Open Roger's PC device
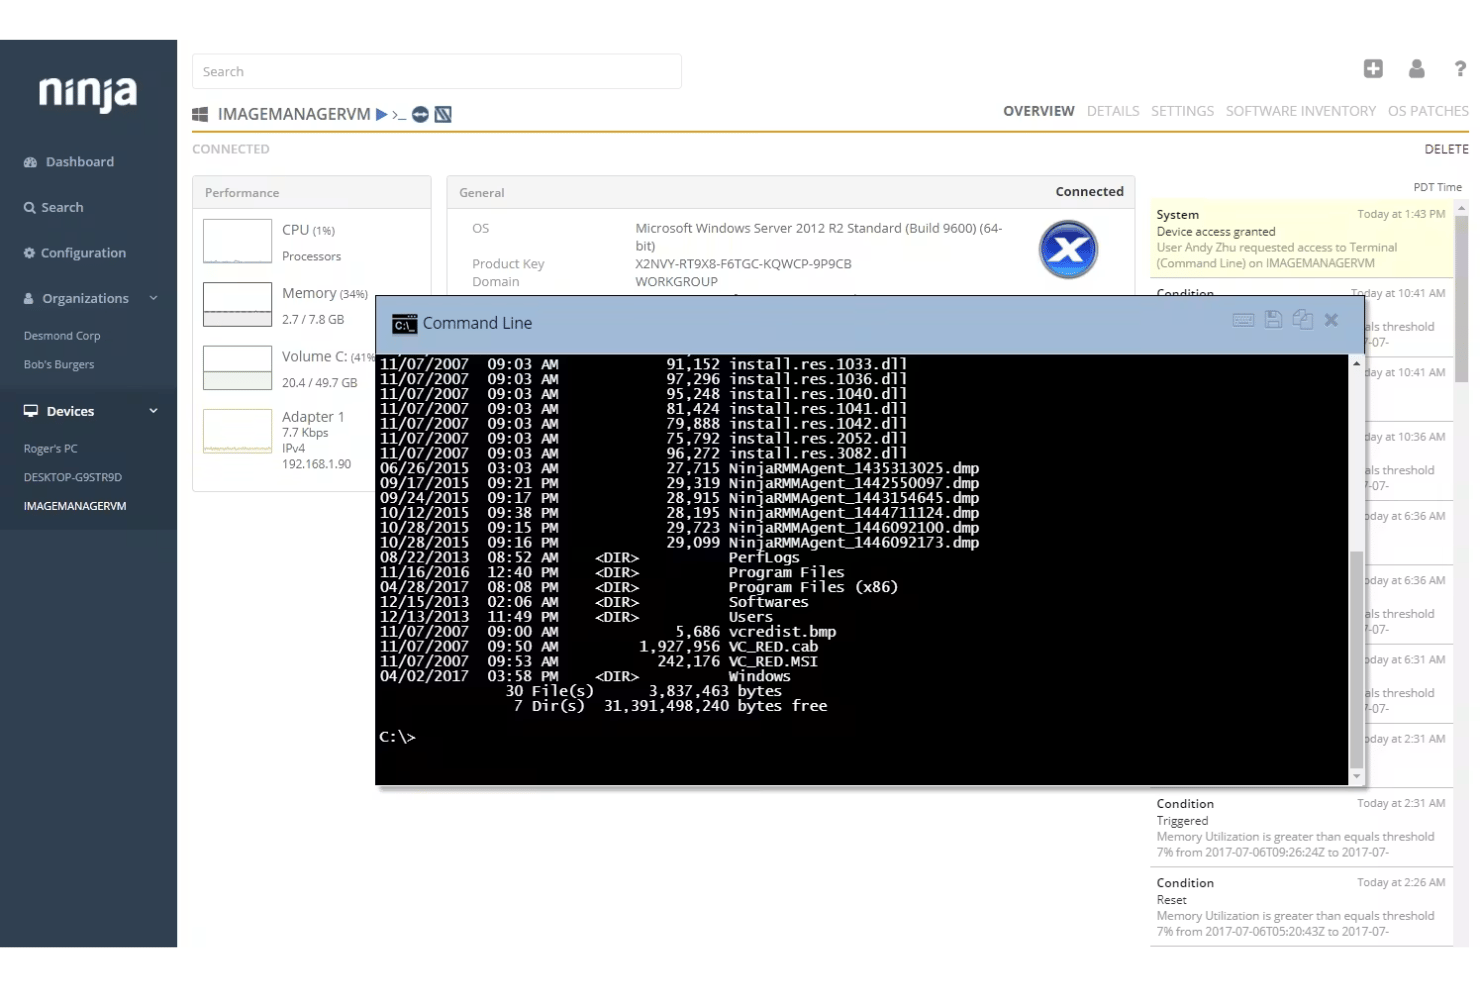1480x987 pixels. [x=50, y=449]
